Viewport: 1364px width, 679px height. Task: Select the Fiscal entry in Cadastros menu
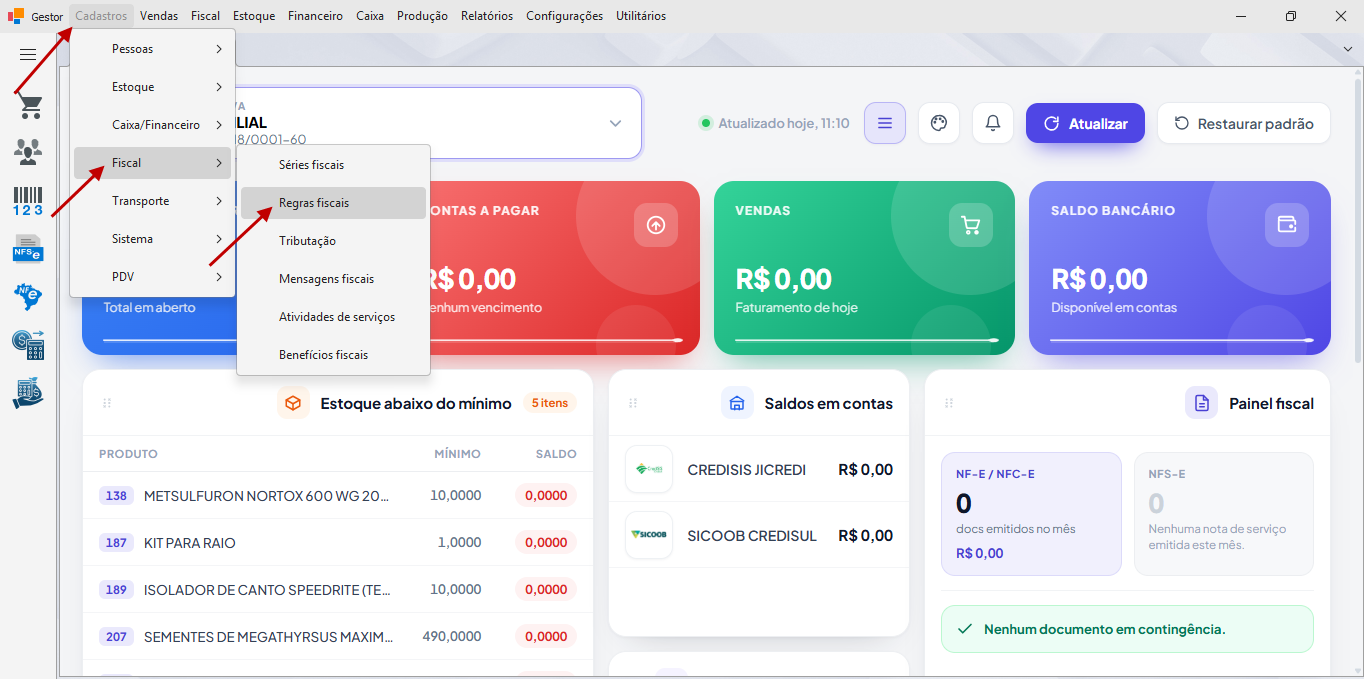point(152,163)
